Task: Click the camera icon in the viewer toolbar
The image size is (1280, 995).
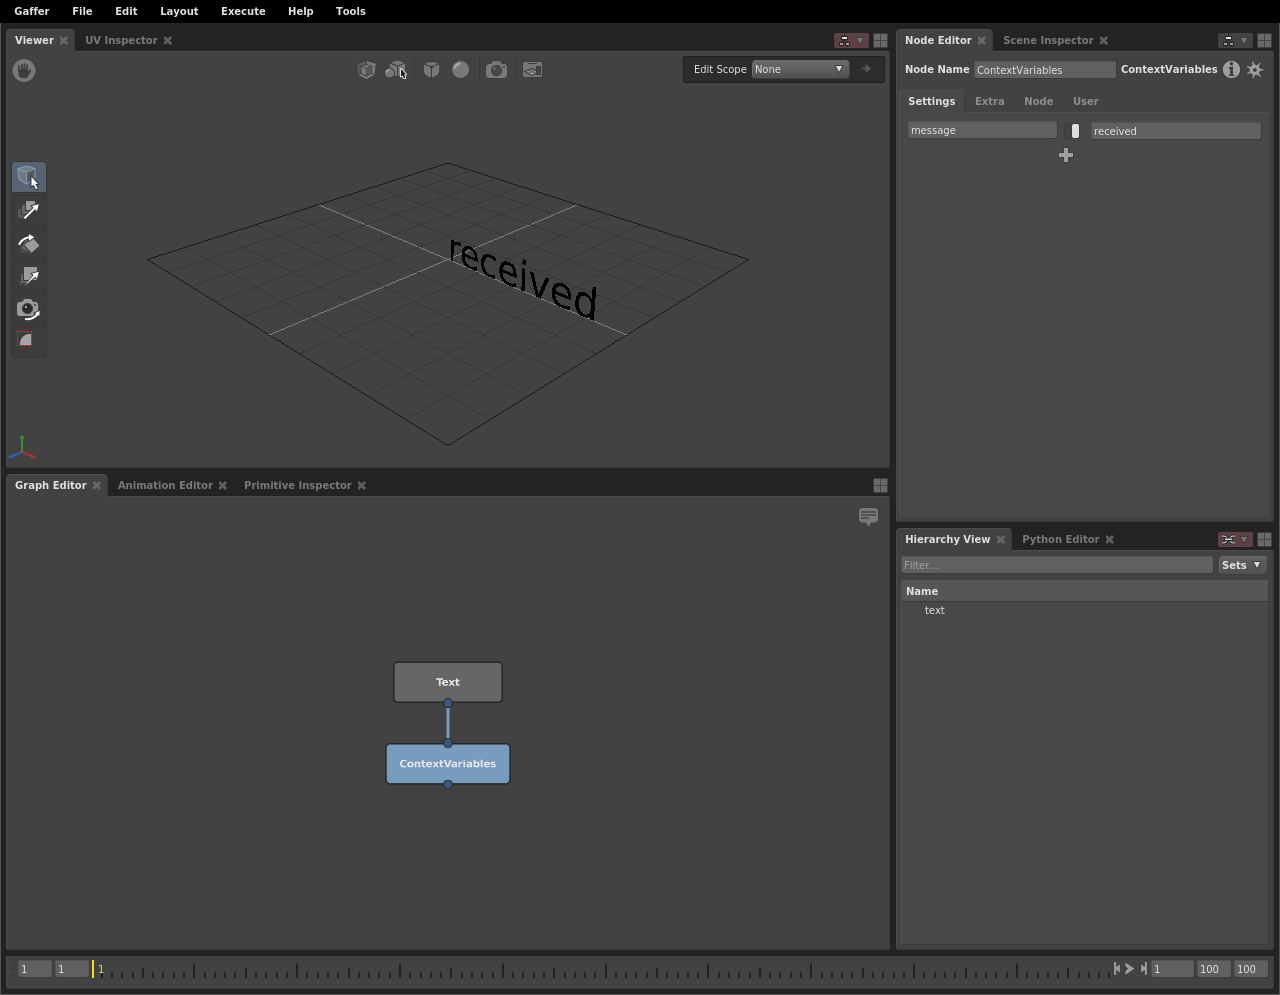Action: pyautogui.click(x=496, y=70)
